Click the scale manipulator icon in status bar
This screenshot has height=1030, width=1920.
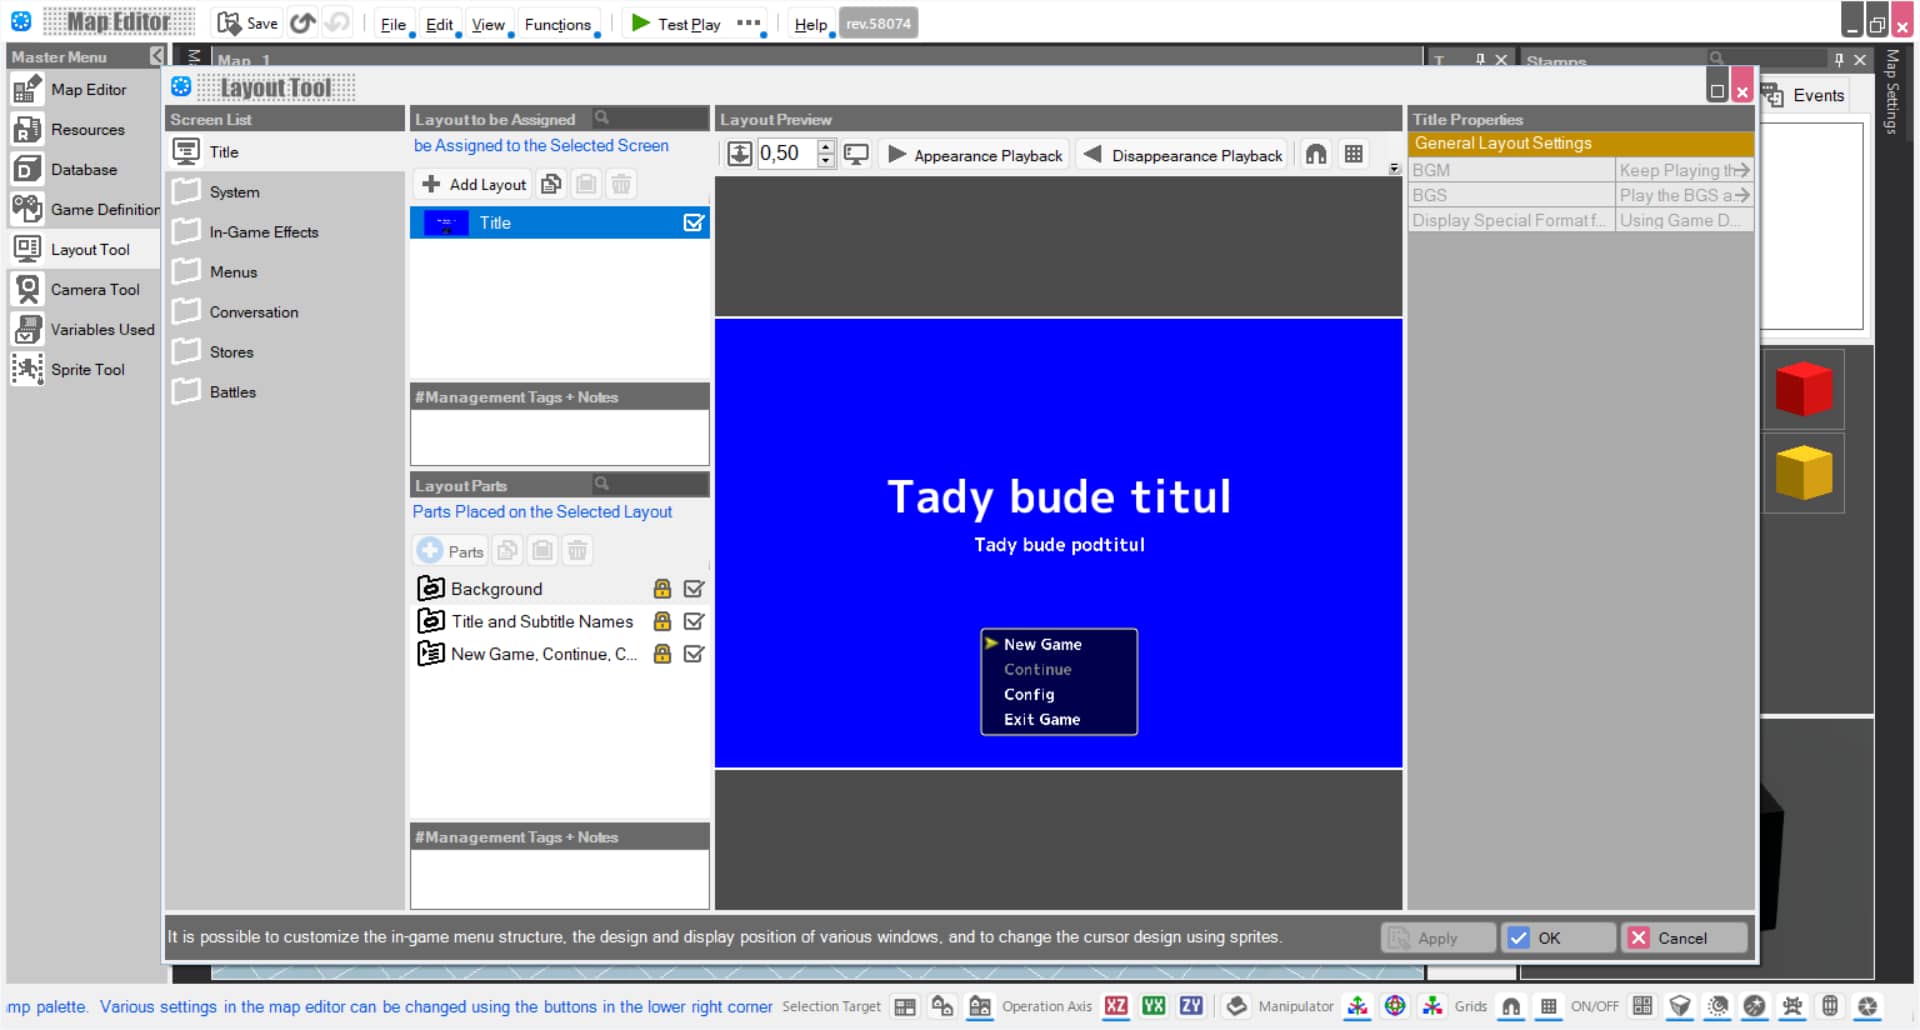(1433, 1006)
